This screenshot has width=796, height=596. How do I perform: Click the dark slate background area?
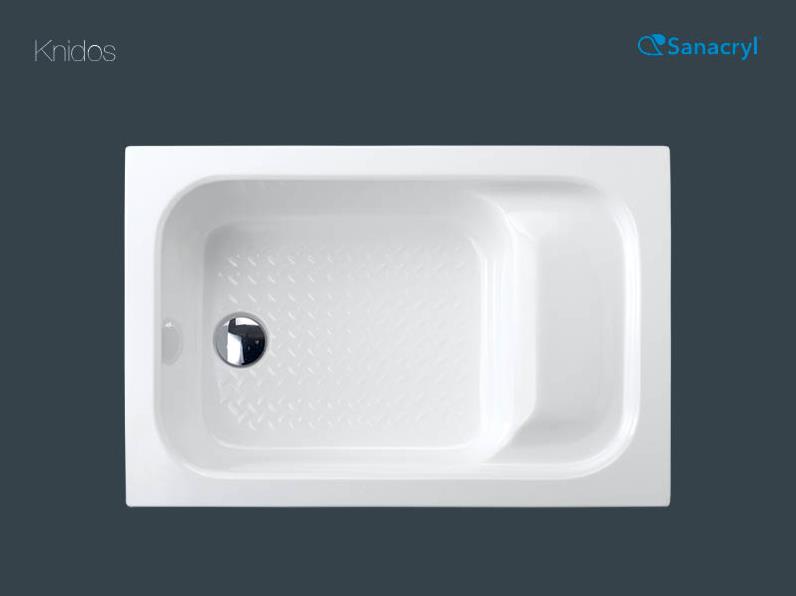click(397, 553)
